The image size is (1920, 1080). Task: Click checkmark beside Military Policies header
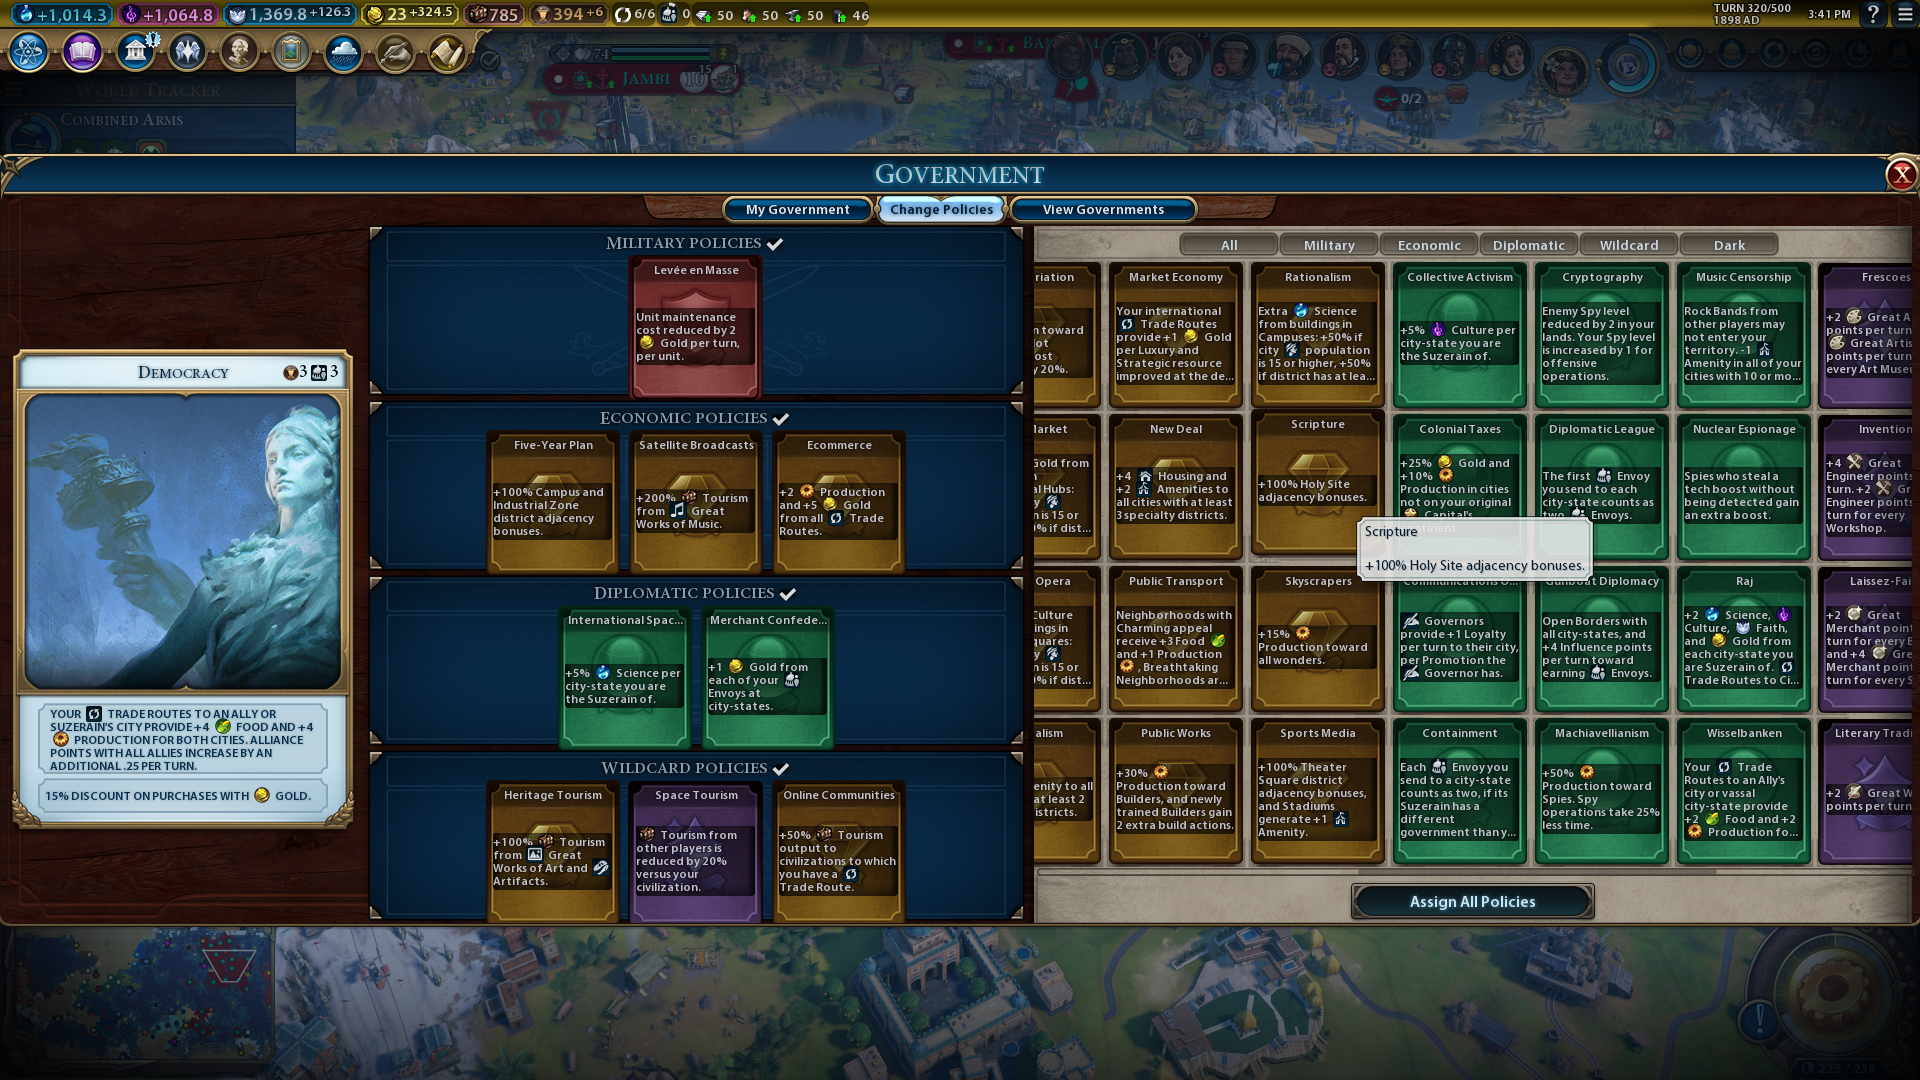click(x=775, y=244)
